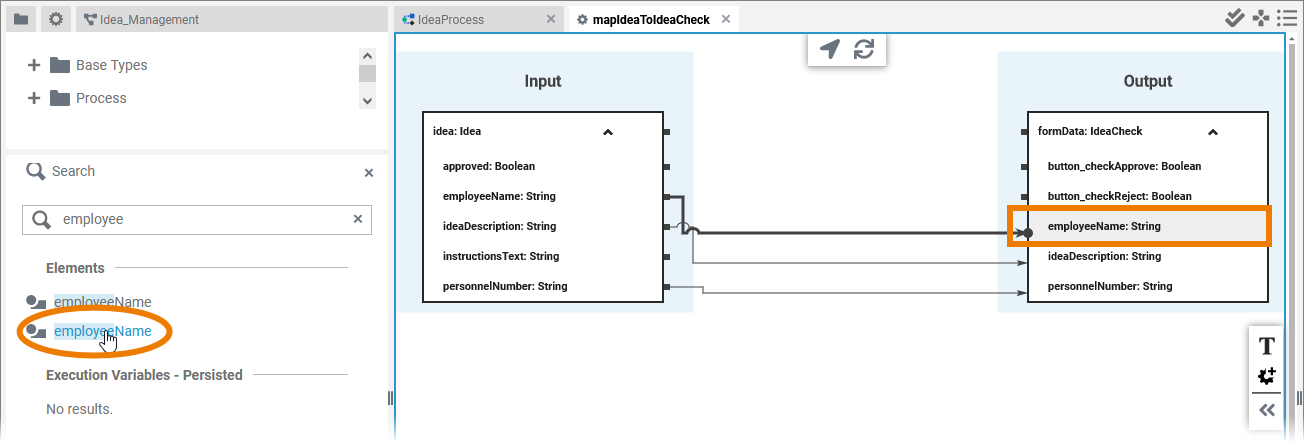Screen dimensions: 1304x443
Task: Click the refresh arrows icon above diagram
Action: pyautogui.click(x=864, y=50)
